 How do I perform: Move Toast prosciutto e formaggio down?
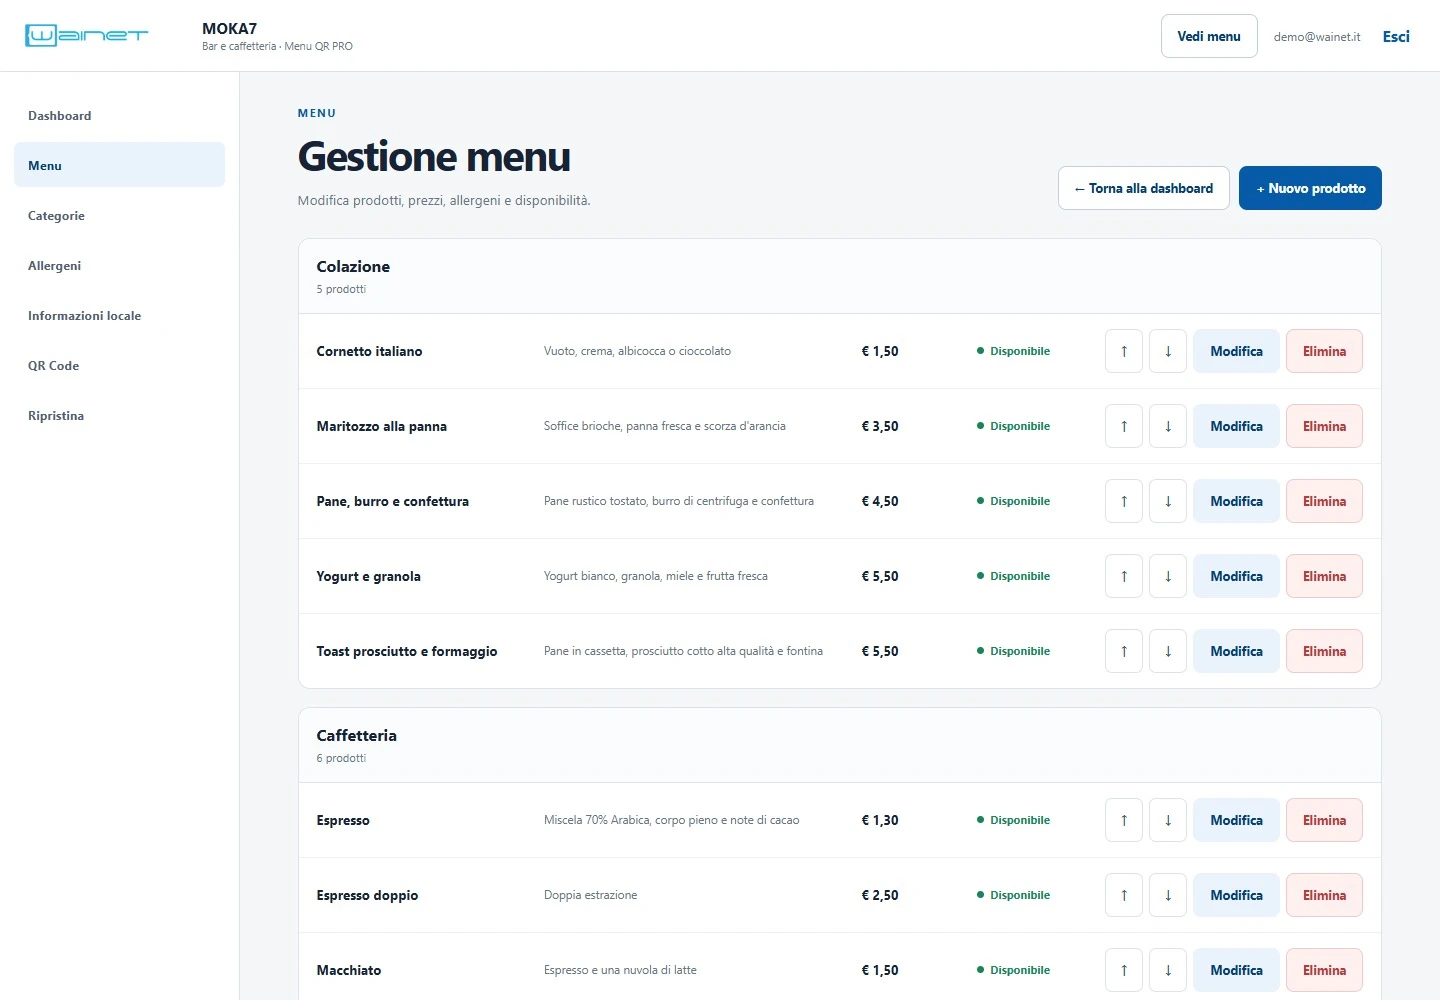tap(1168, 651)
